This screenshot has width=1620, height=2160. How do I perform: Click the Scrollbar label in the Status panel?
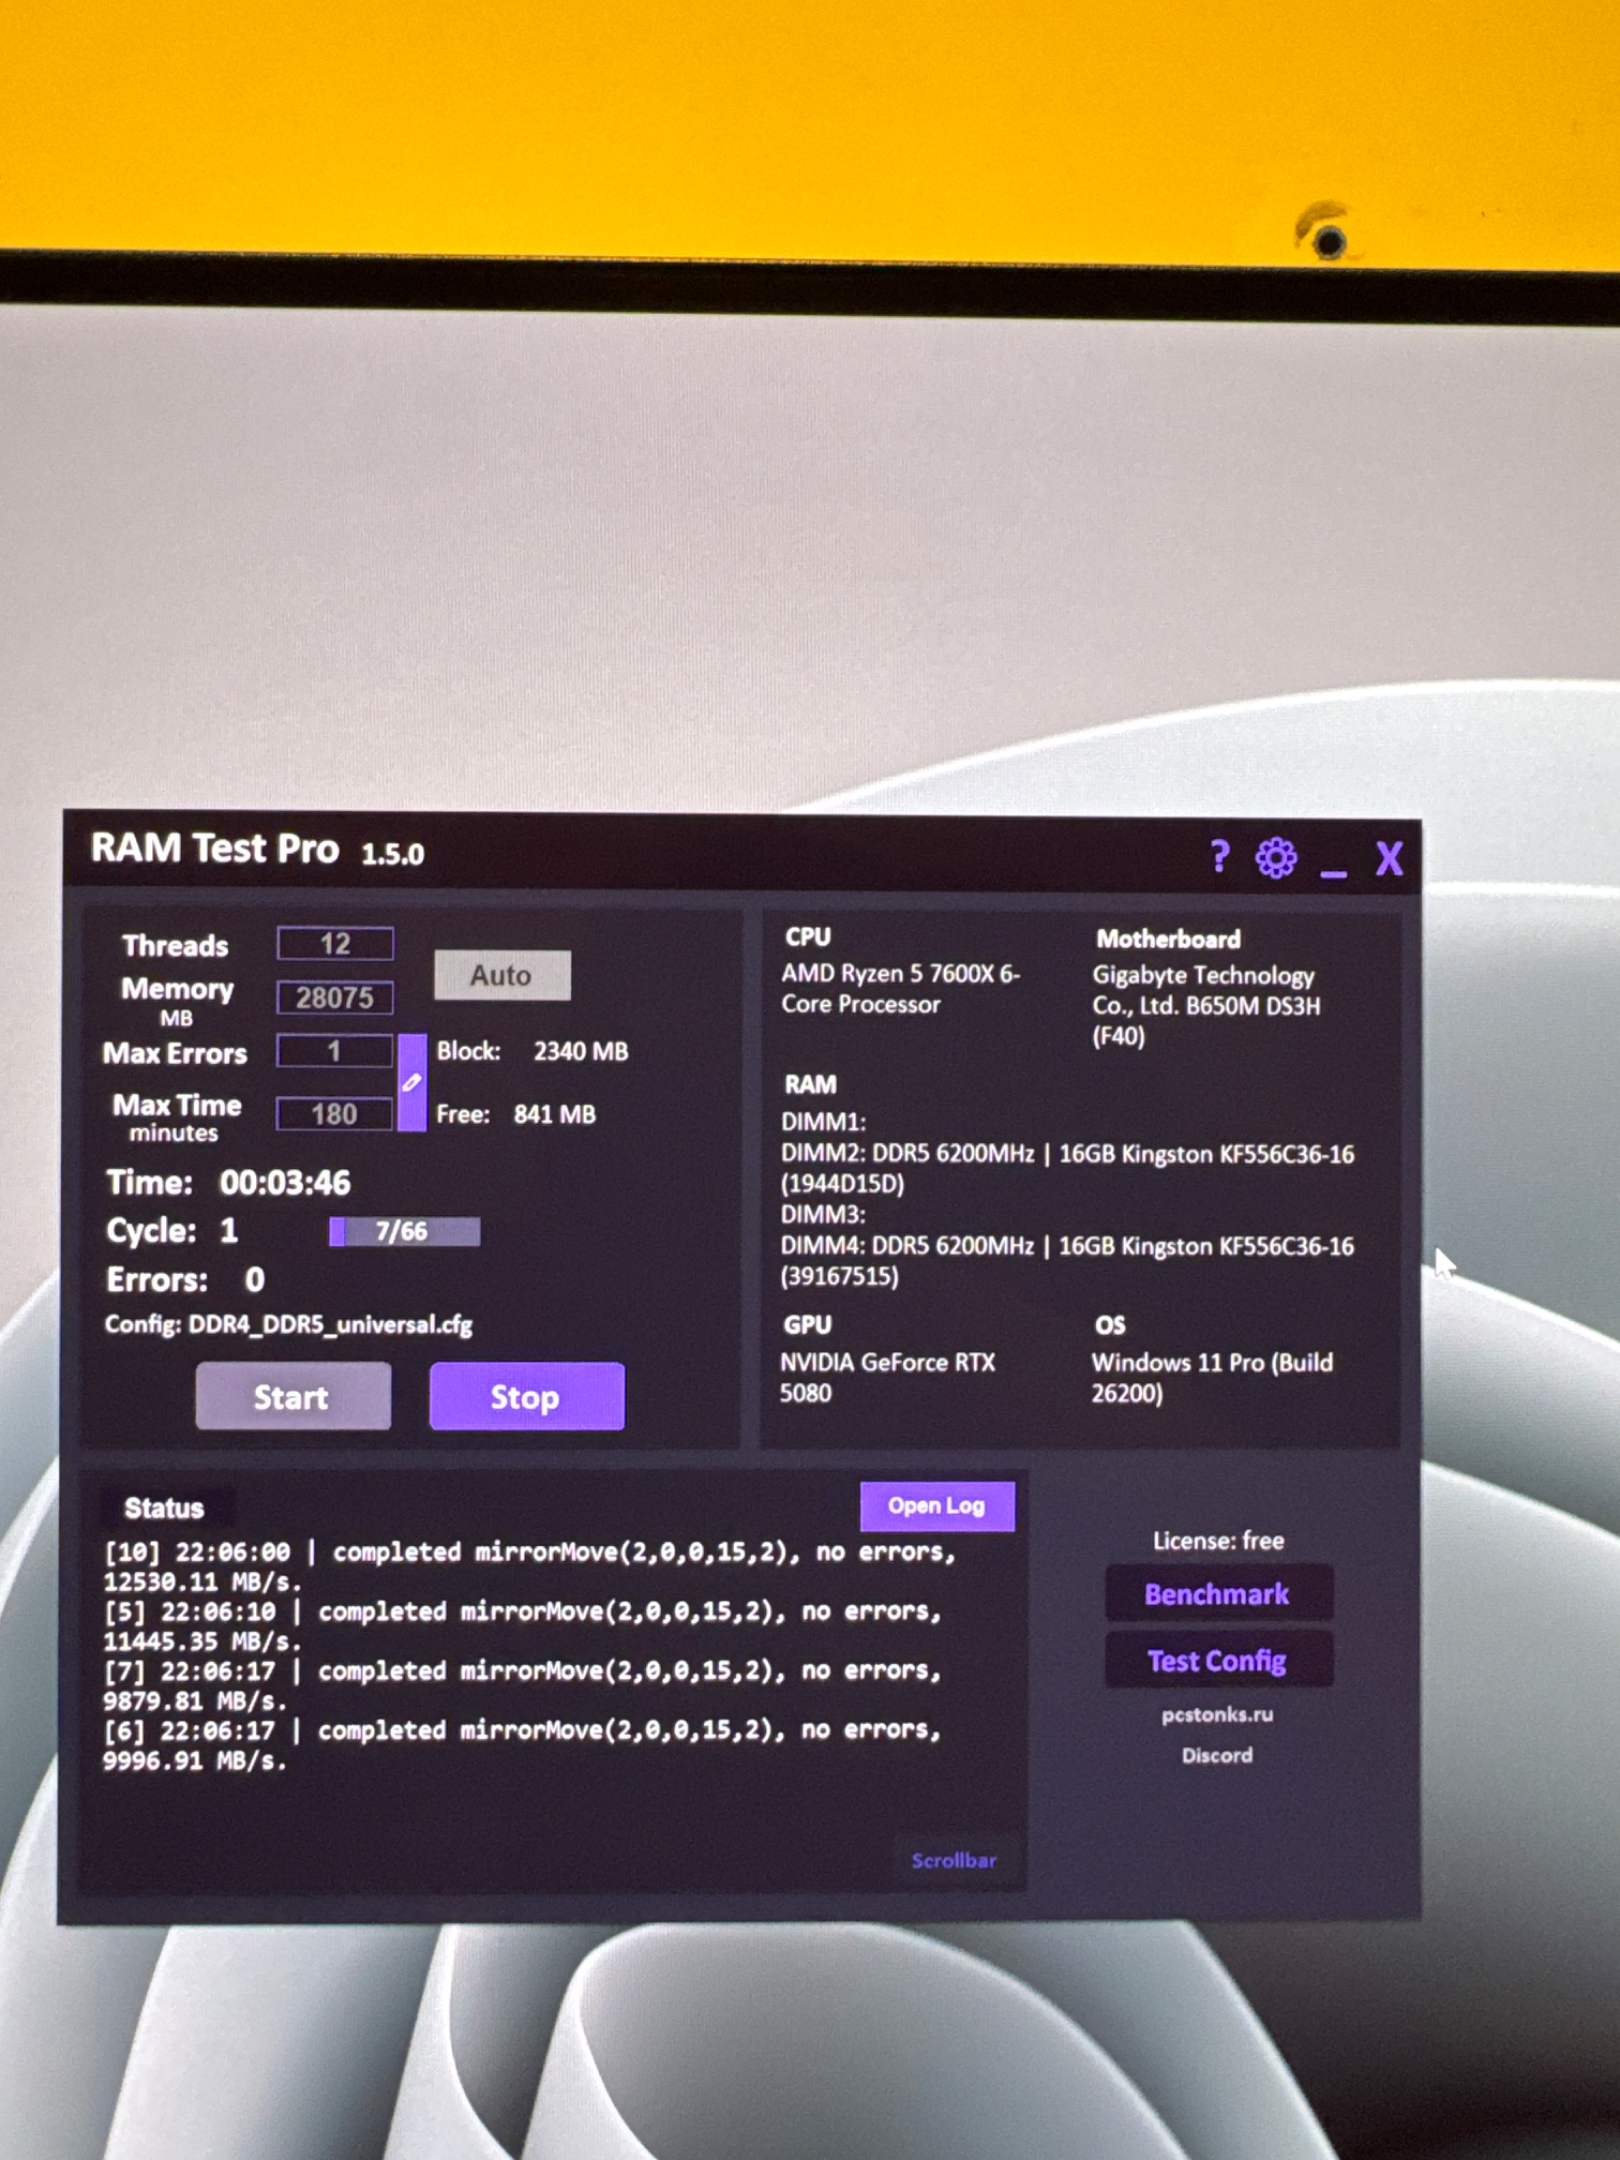click(x=954, y=1860)
